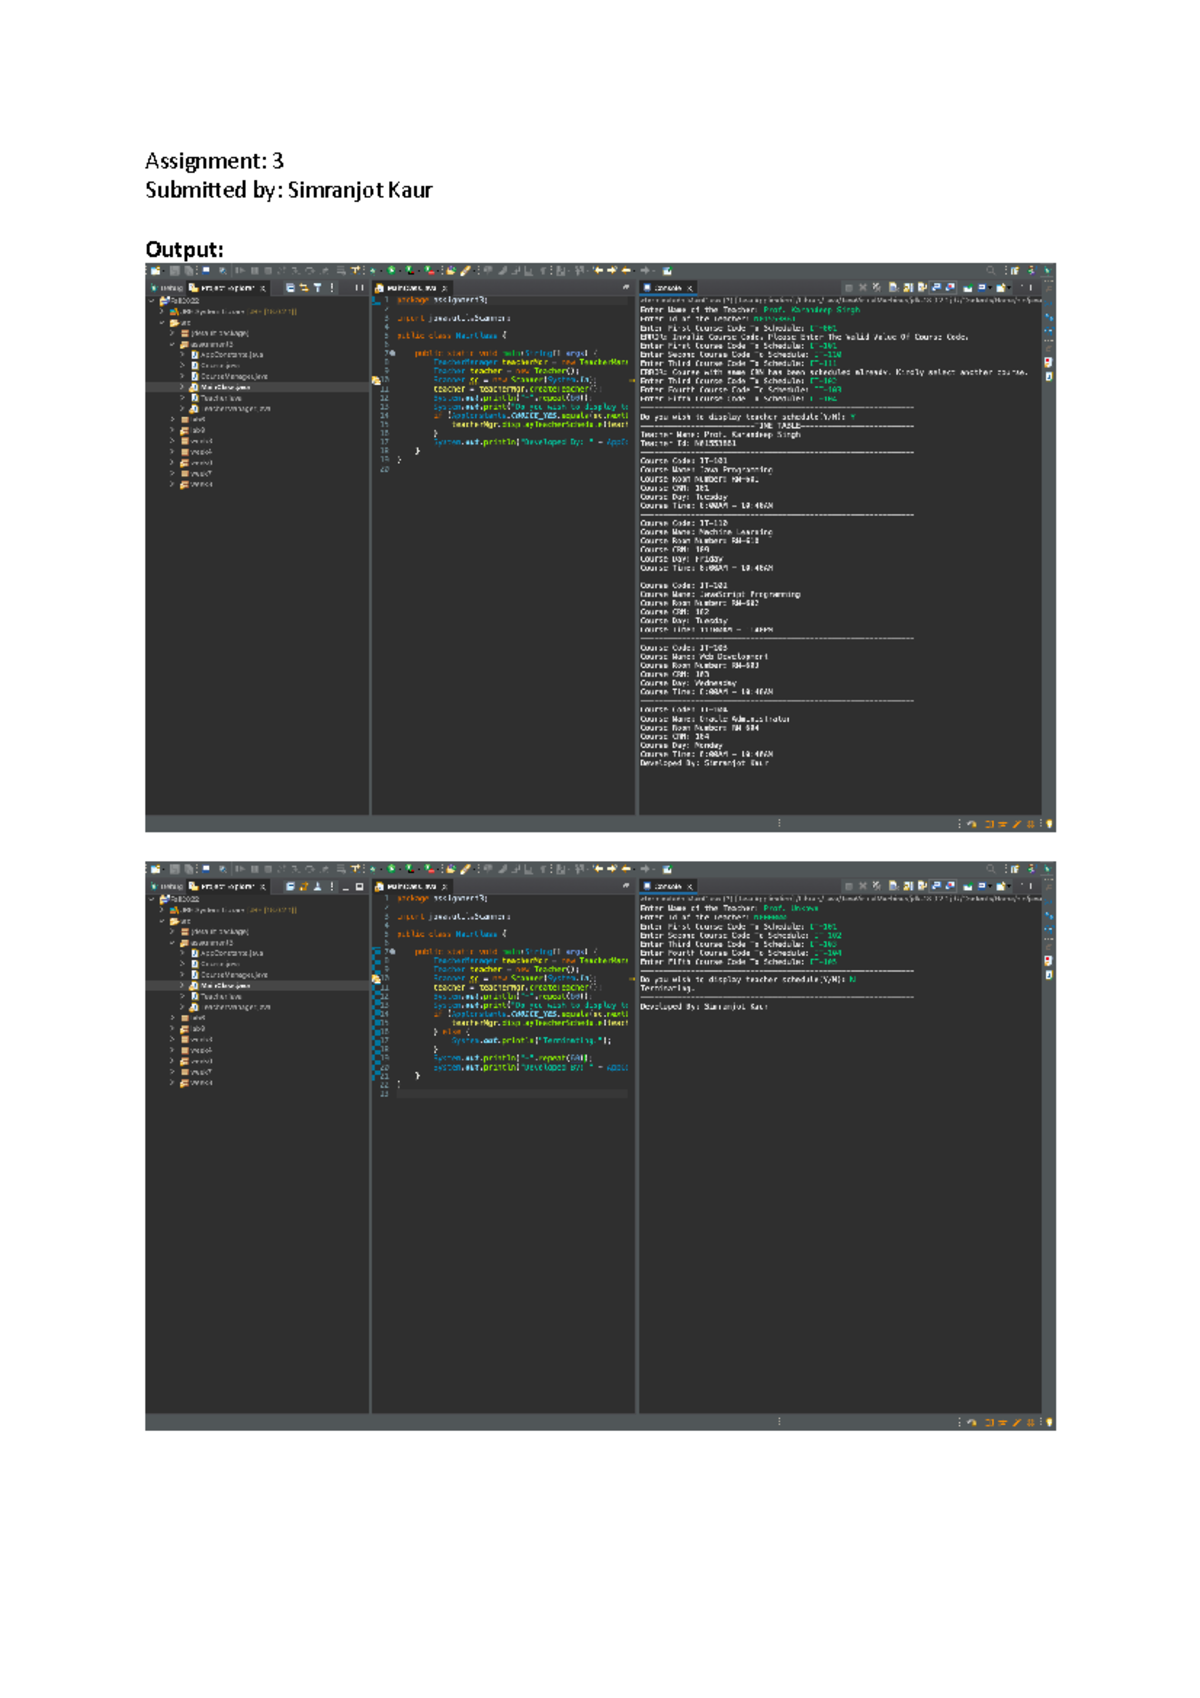Toggle Scroll Lock in first screenshot's console toolbar
The height and width of the screenshot is (1698, 1200).
pos(907,288)
